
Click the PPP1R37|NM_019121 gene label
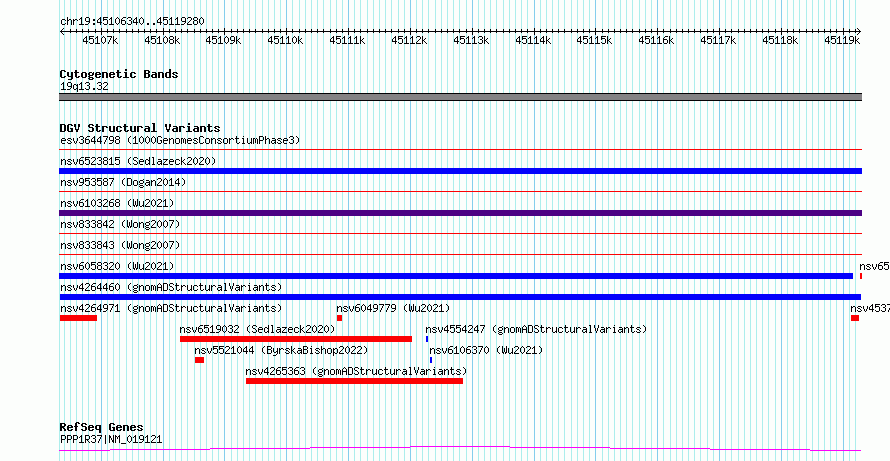click(111, 439)
